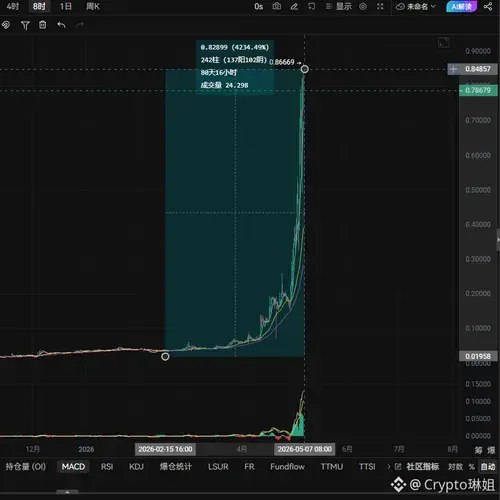Viewport: 500px width, 500px height.
Task: Click the measurement endpoint at the 2026-05-07 peak
Action: click(x=305, y=69)
